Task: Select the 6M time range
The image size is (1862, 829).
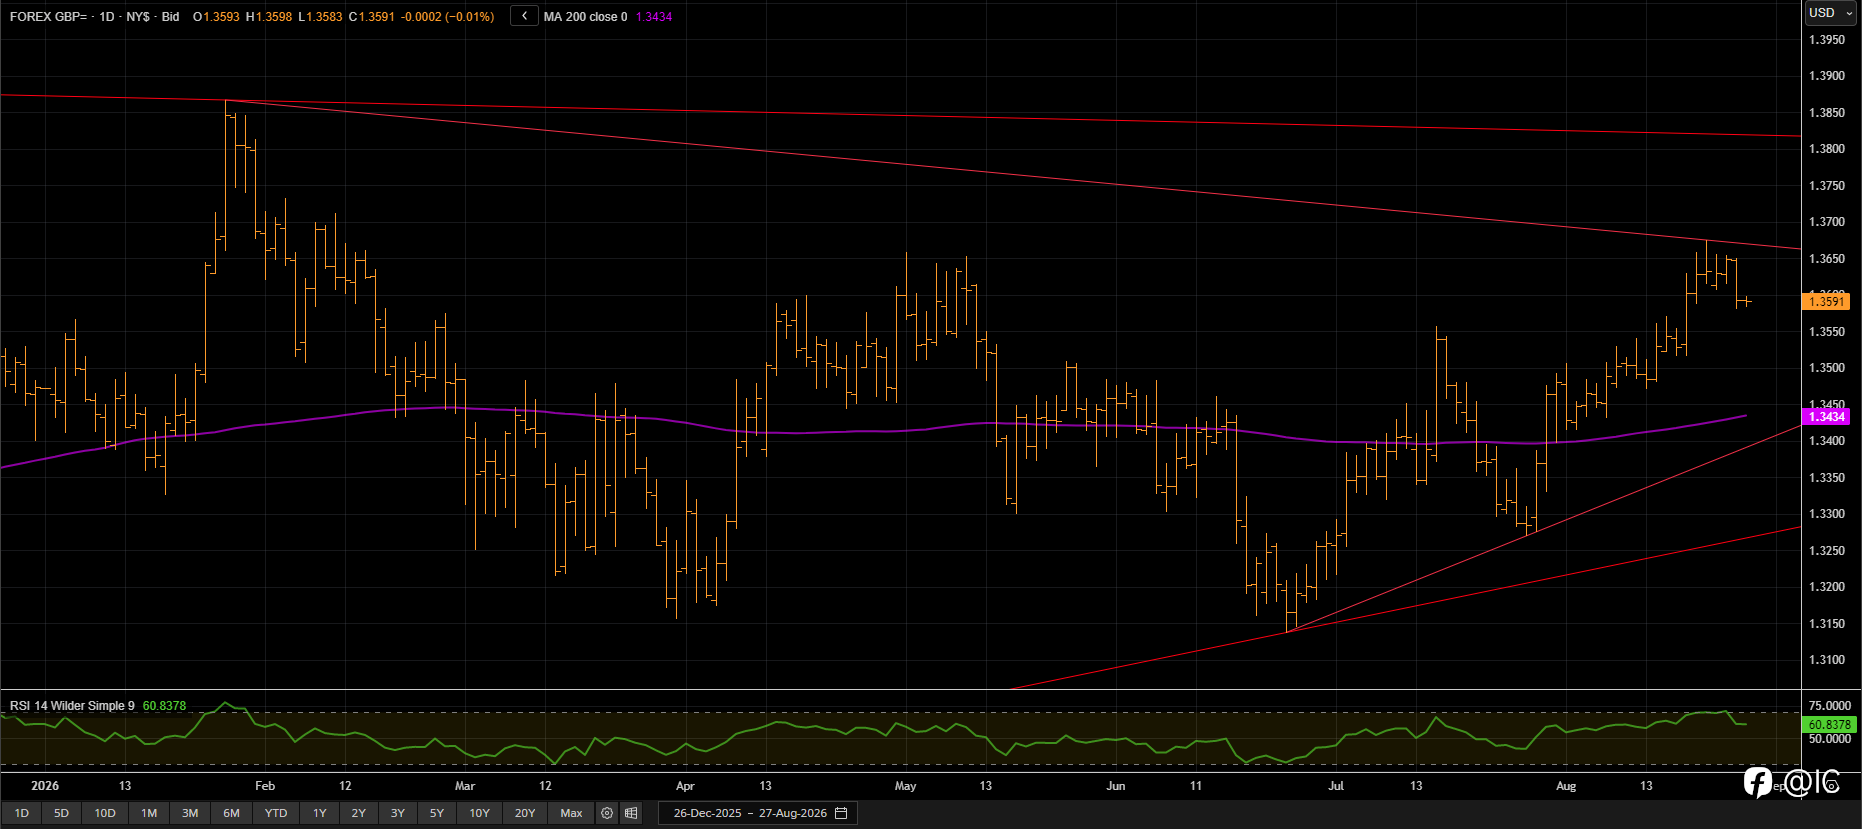Action: coord(231,813)
